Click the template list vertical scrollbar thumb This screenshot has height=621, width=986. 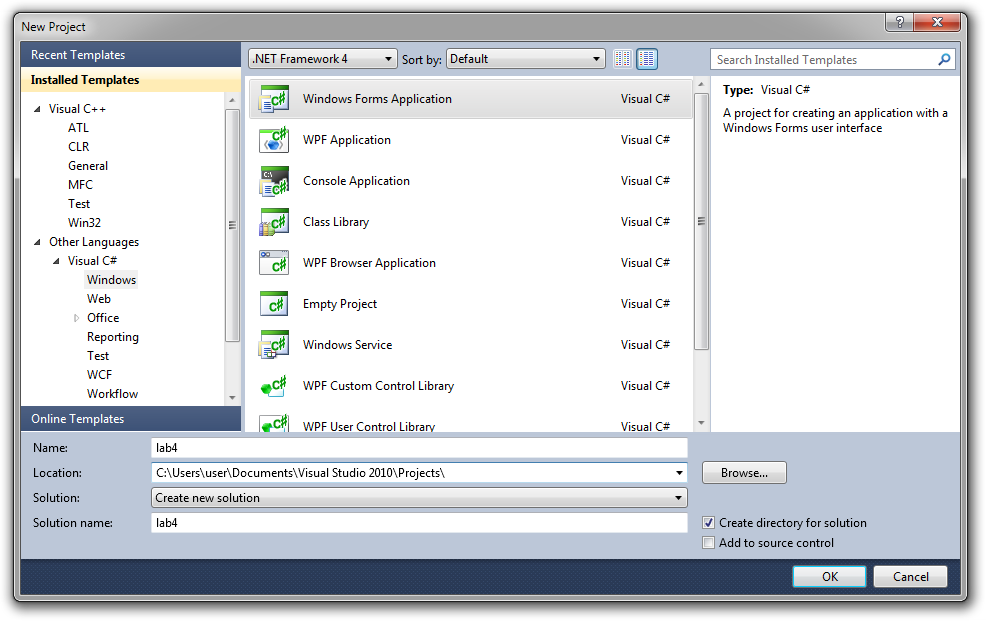tap(701, 221)
